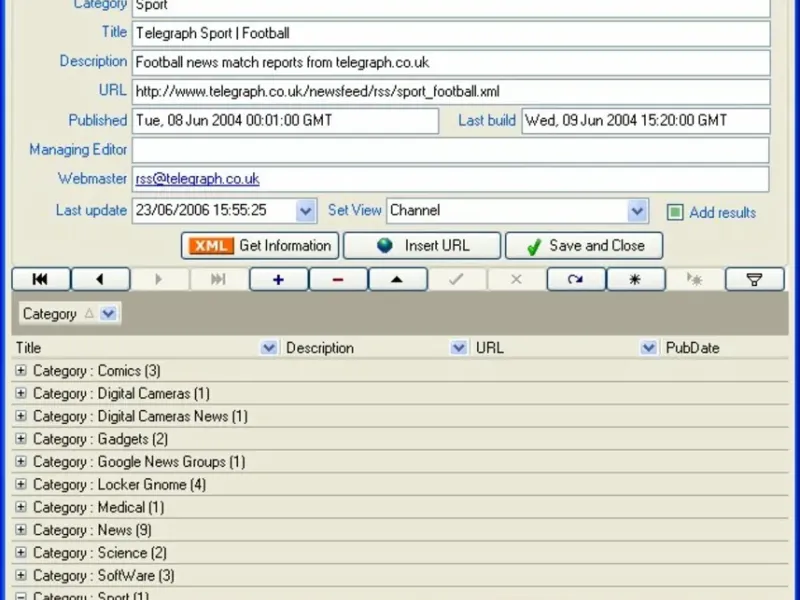800x600 pixels.
Task: Click the green checkmark on Save and Close
Action: point(534,246)
